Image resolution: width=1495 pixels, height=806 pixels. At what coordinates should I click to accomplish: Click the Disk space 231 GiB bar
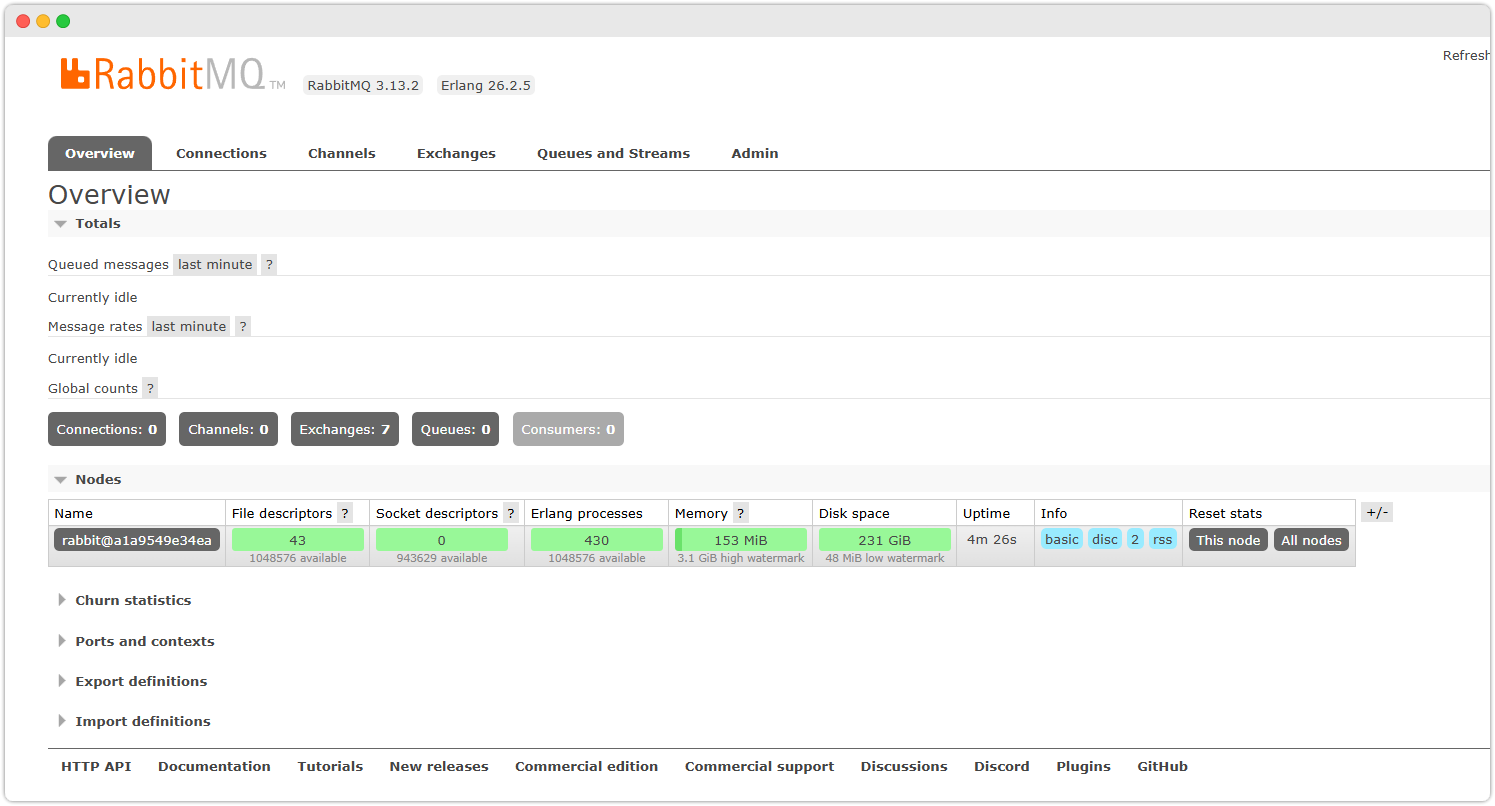(x=885, y=540)
